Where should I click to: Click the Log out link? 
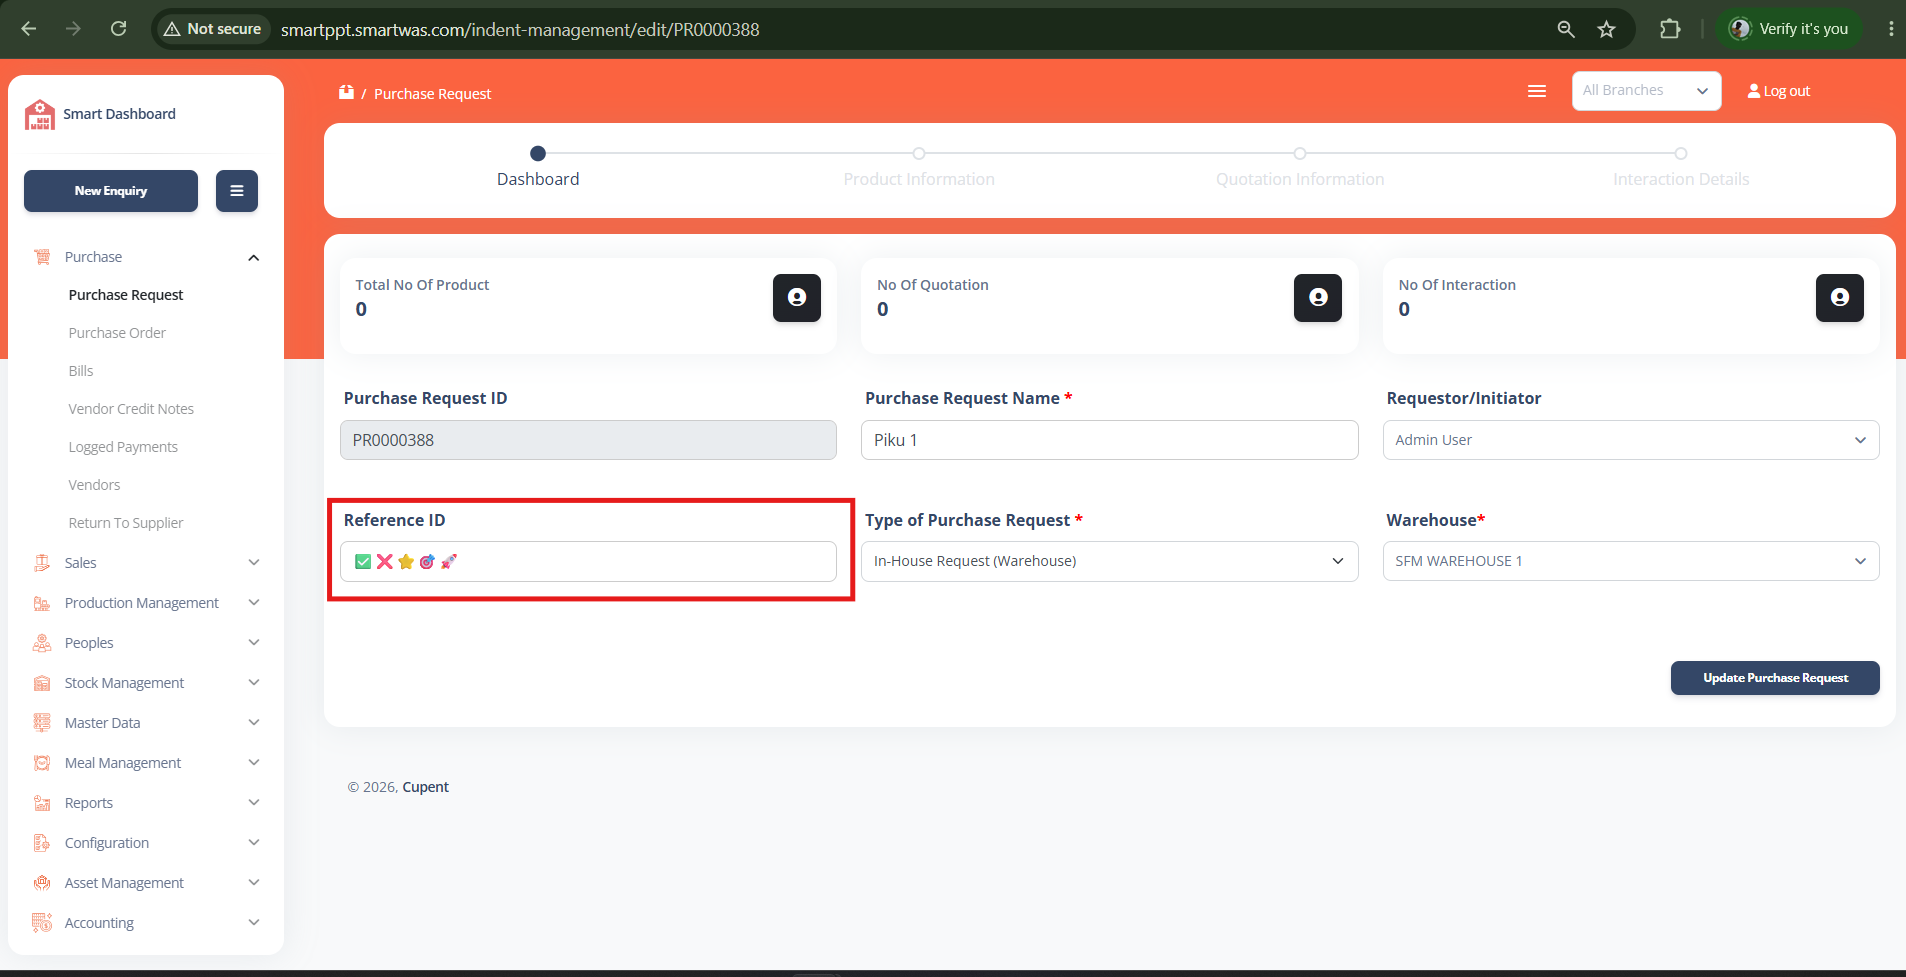pos(1779,91)
